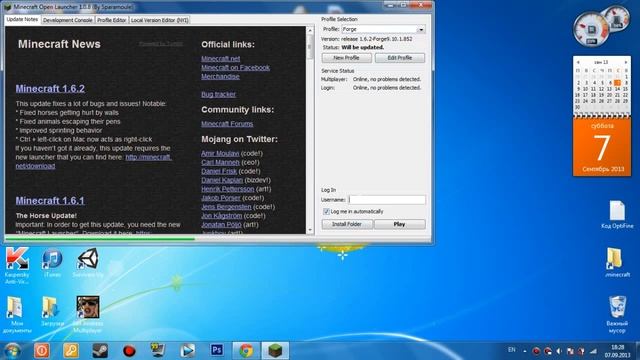Open the Загрузки folder shortcut
640x360 pixels.
pos(52,311)
